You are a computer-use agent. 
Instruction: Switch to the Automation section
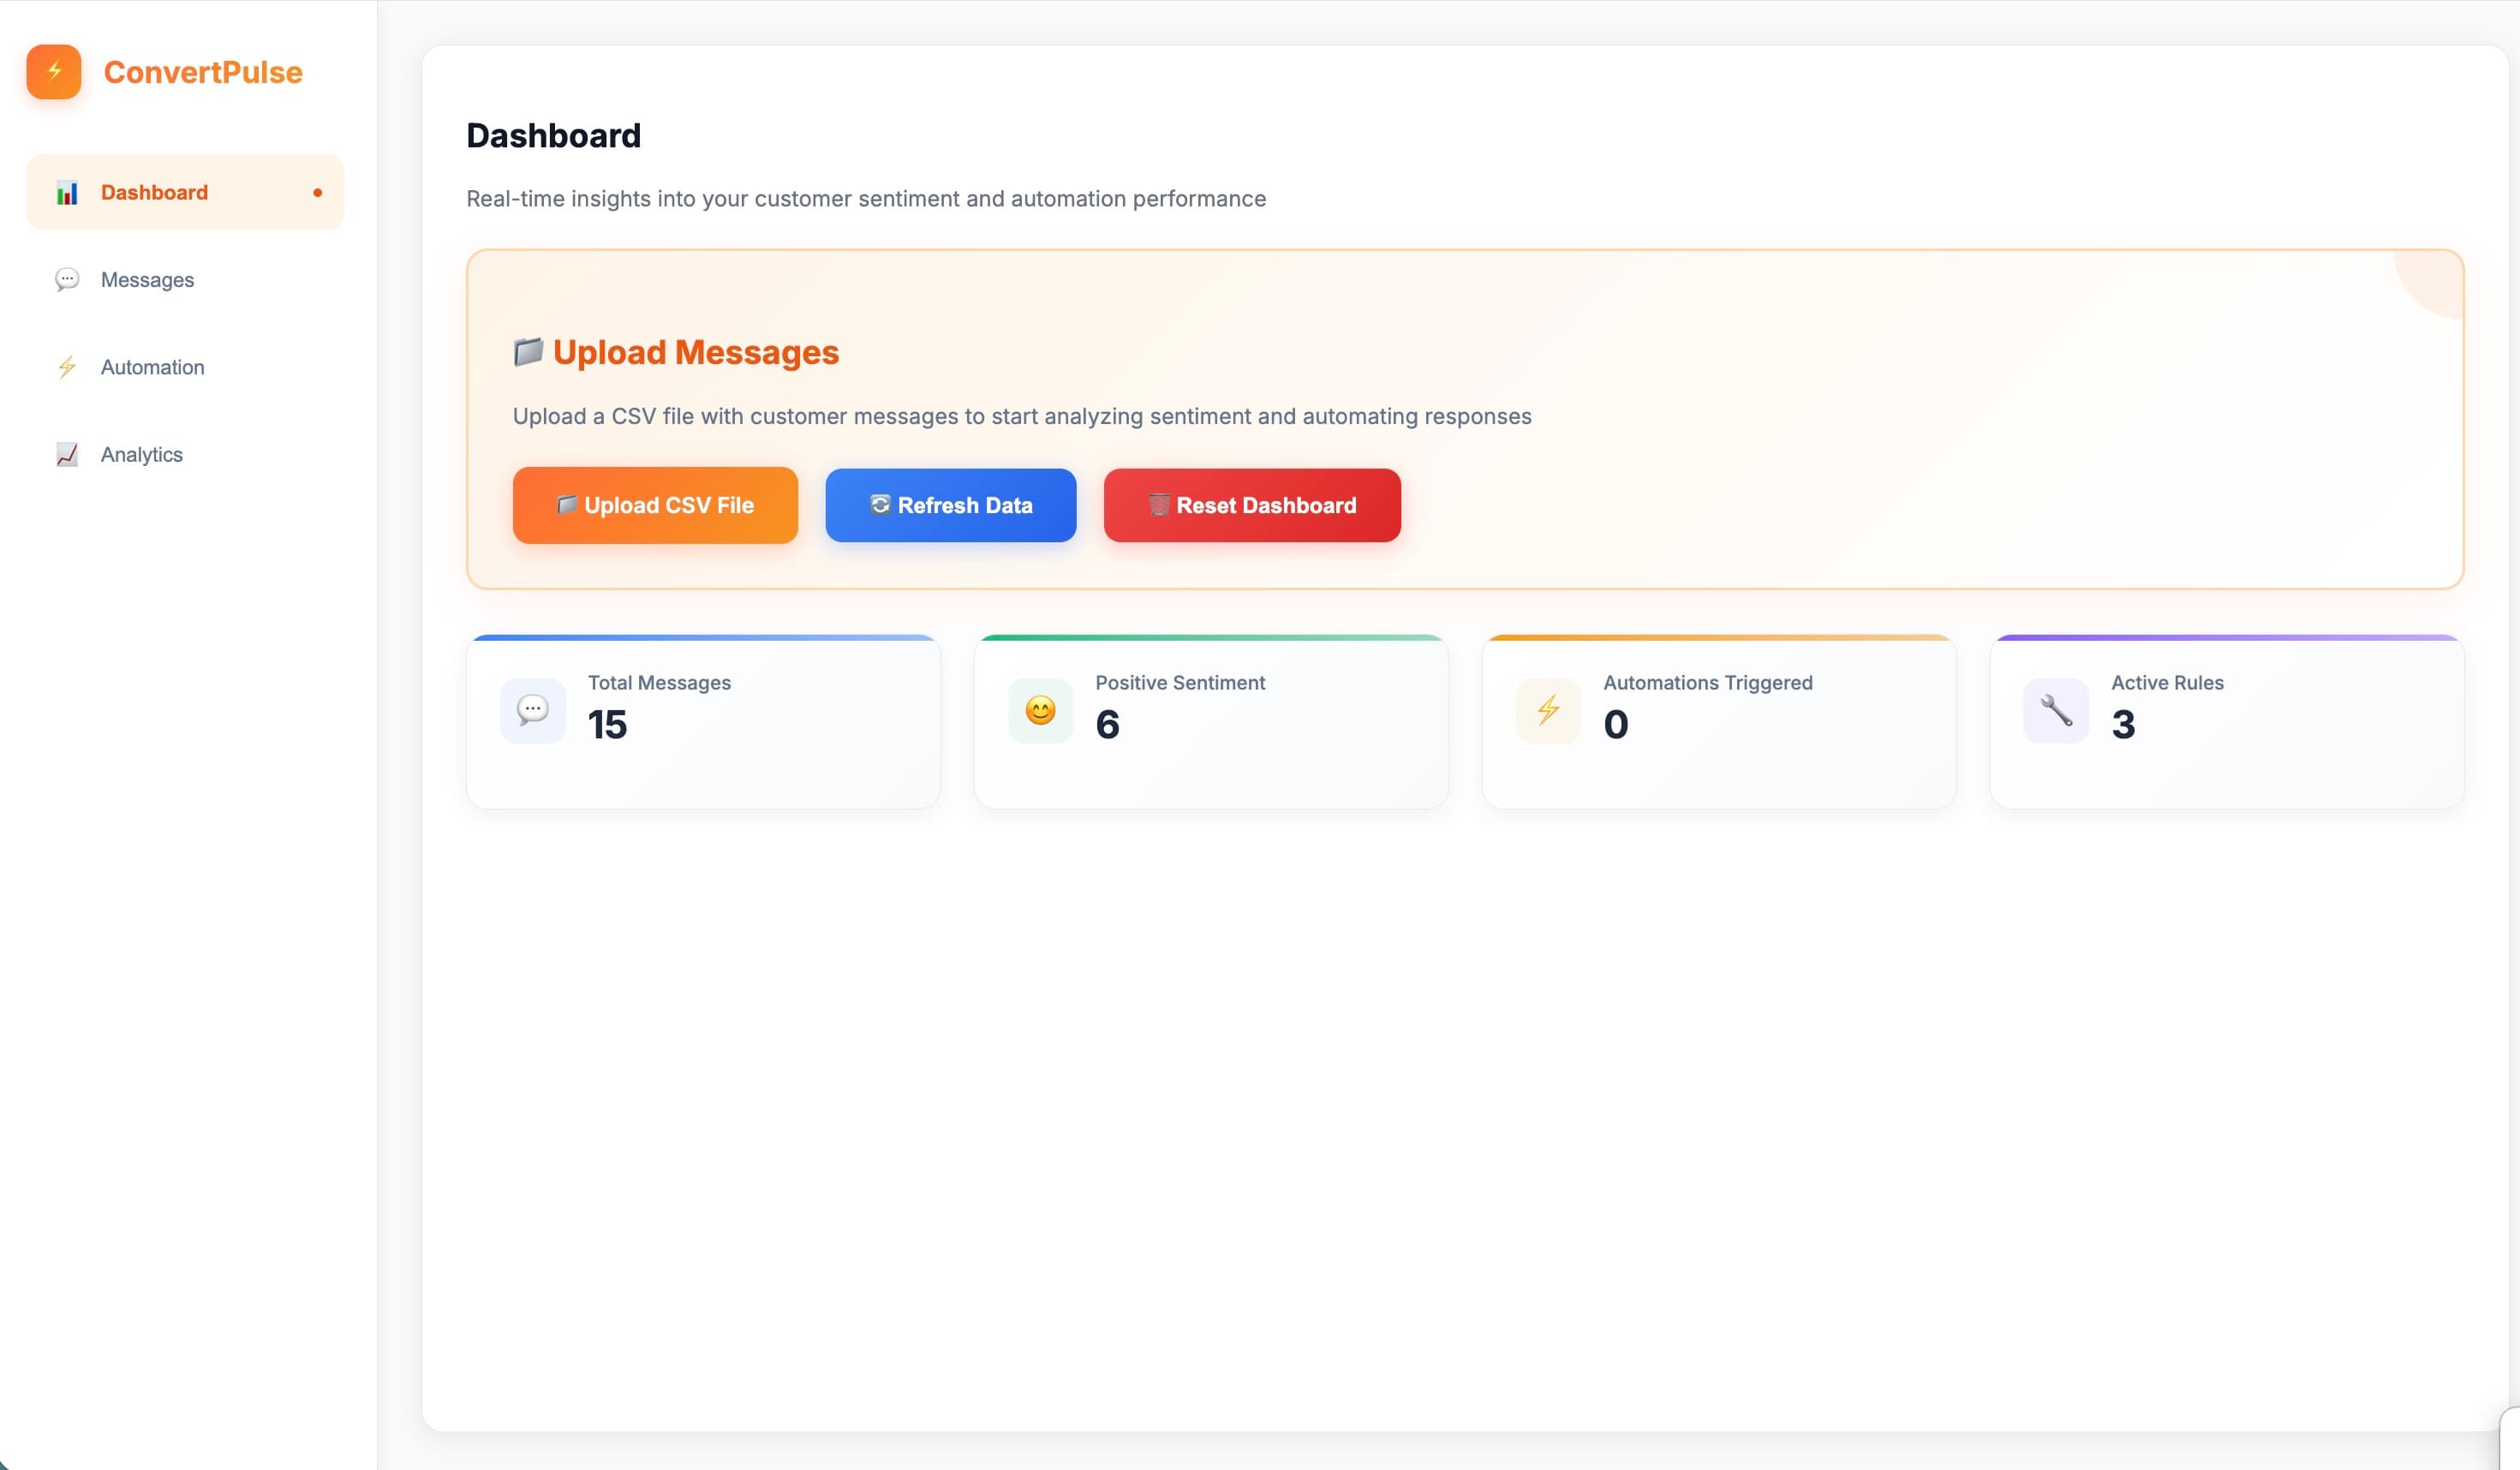(152, 367)
